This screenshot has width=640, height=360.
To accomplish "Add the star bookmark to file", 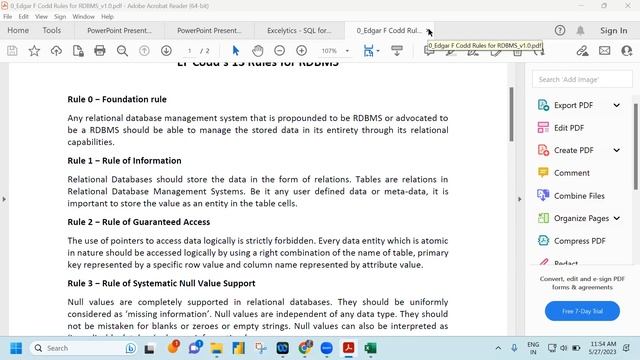I will (x=34, y=51).
